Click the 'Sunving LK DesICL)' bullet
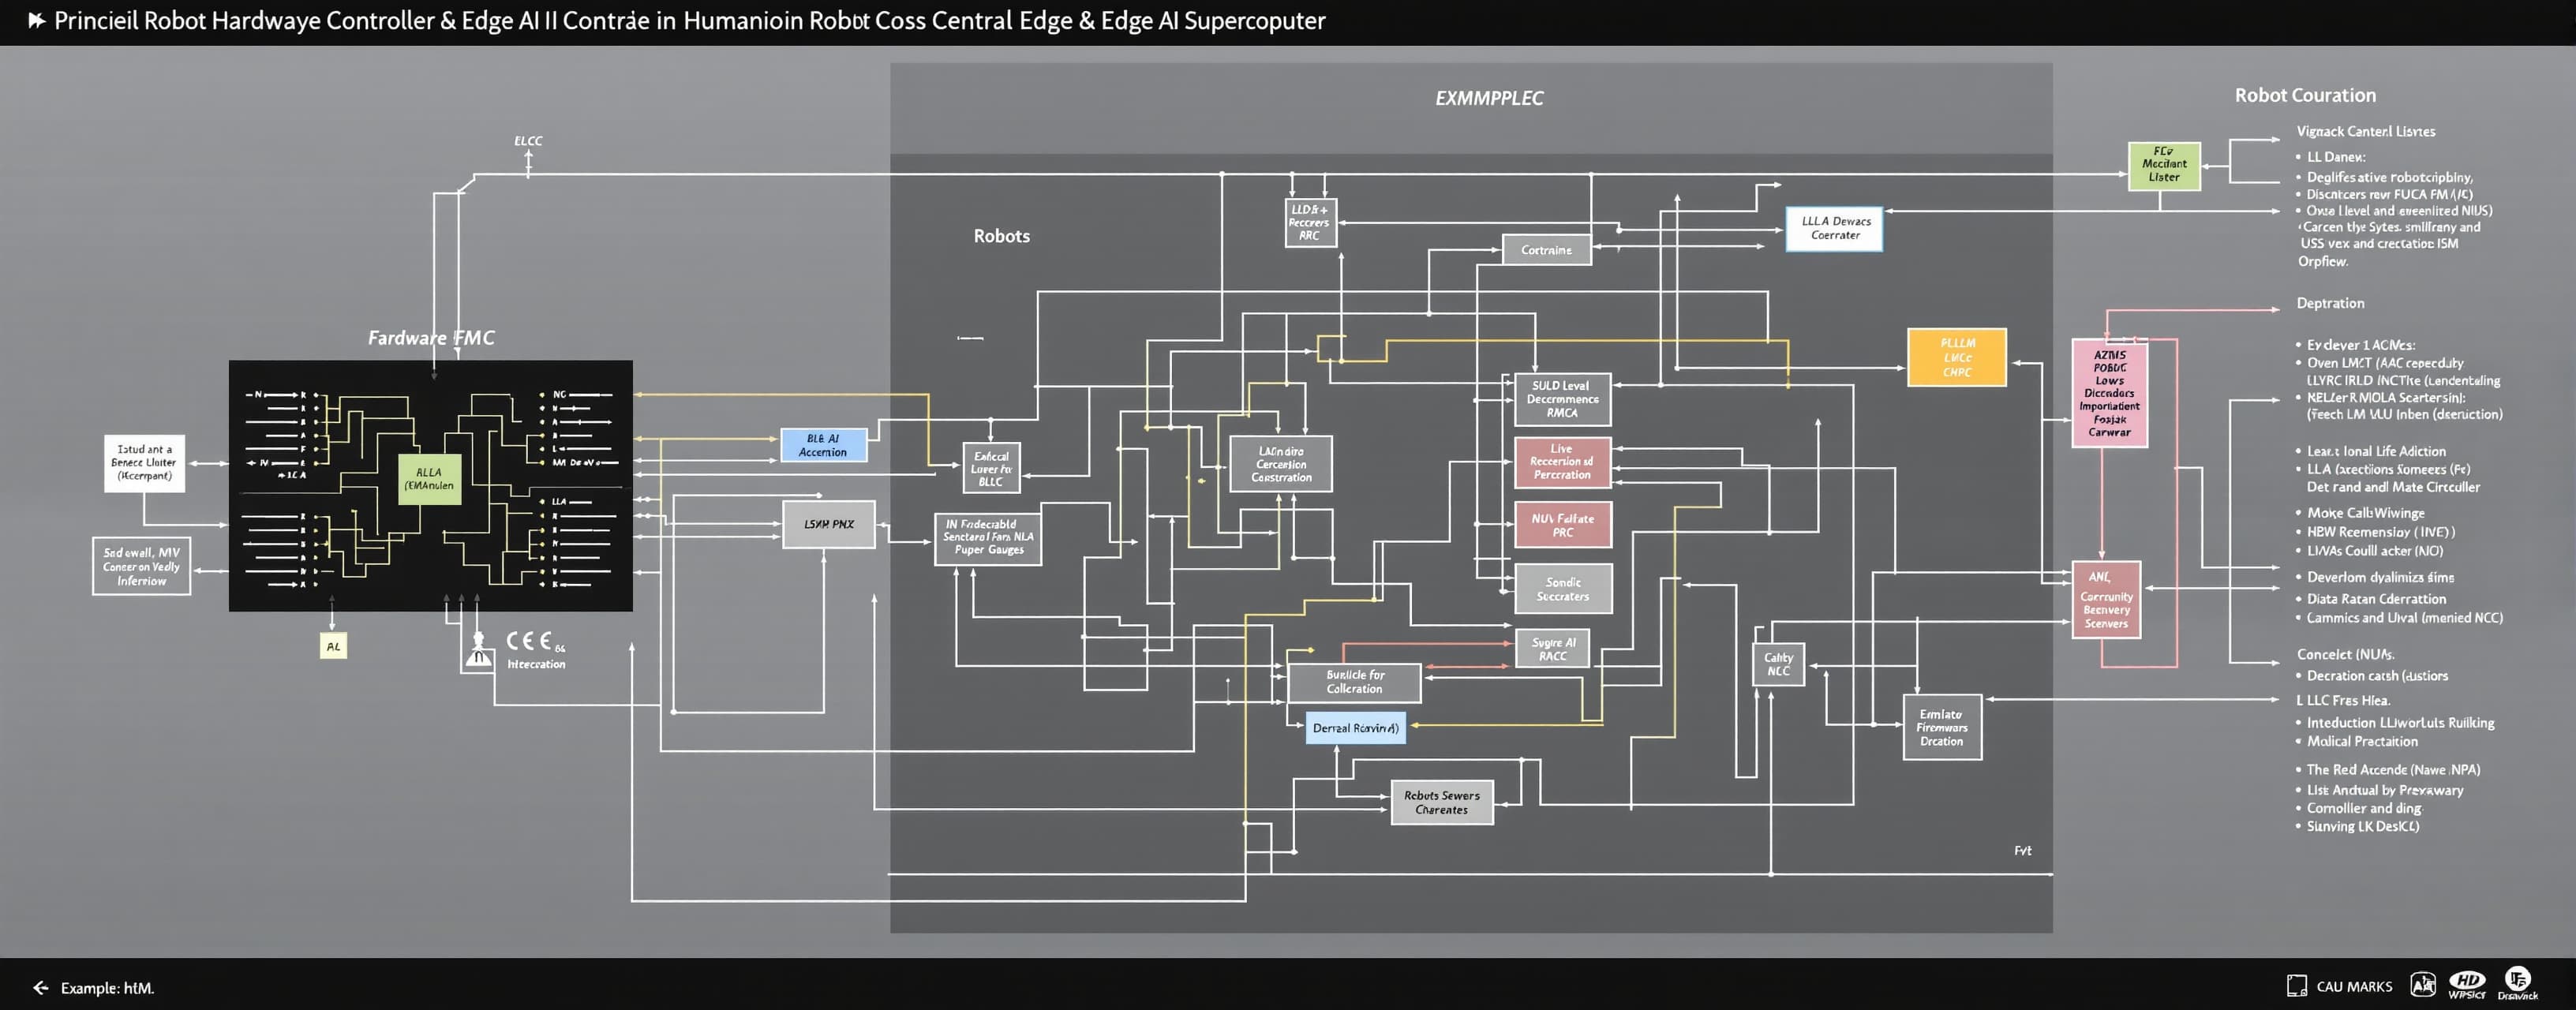The image size is (2576, 1010). 2363,826
